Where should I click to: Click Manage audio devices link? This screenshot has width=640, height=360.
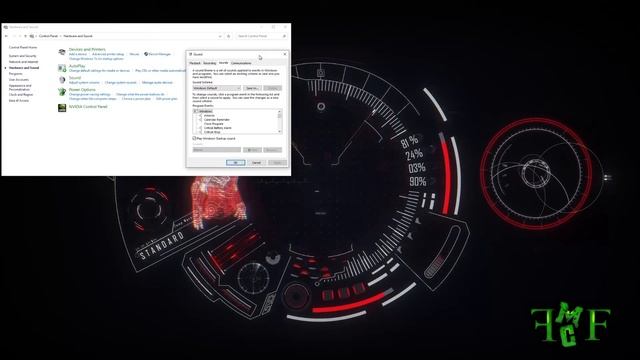click(x=158, y=82)
